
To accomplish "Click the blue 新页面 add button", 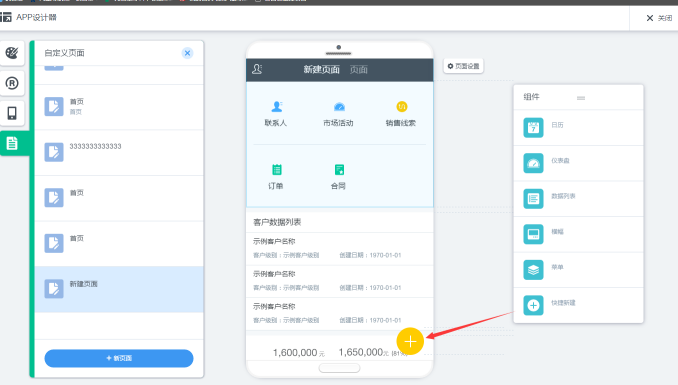I will click(119, 358).
